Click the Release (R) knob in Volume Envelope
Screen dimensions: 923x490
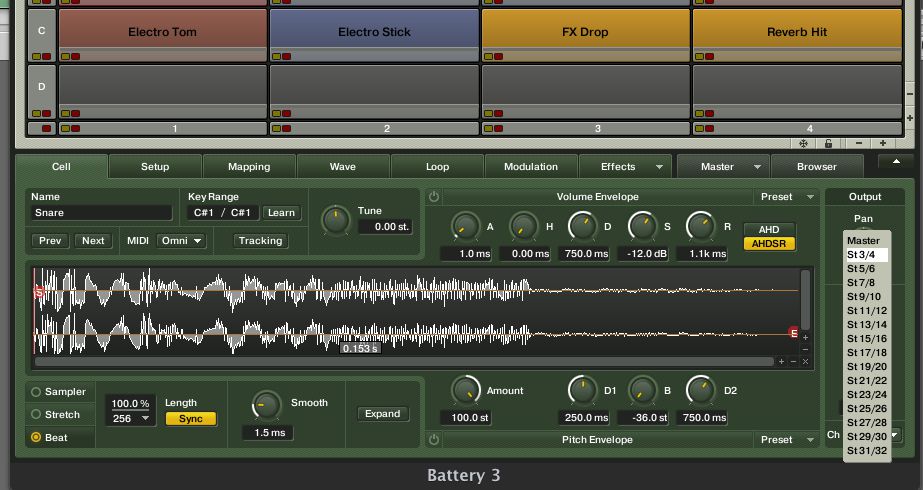pyautogui.click(x=700, y=227)
